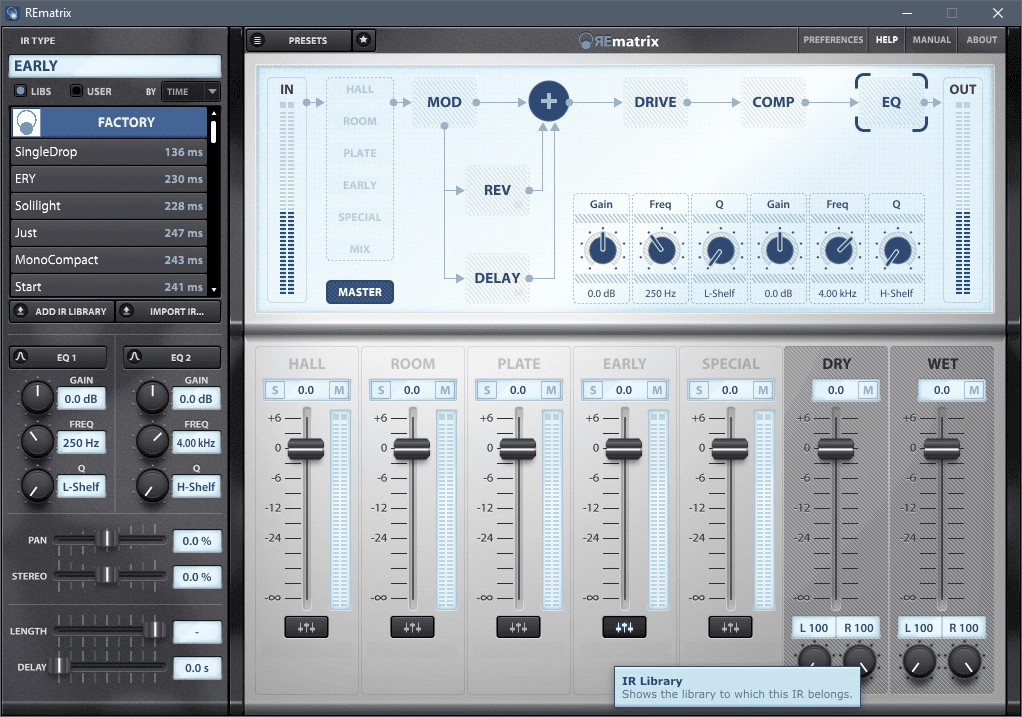Click the STEREO slider handle

(106, 575)
